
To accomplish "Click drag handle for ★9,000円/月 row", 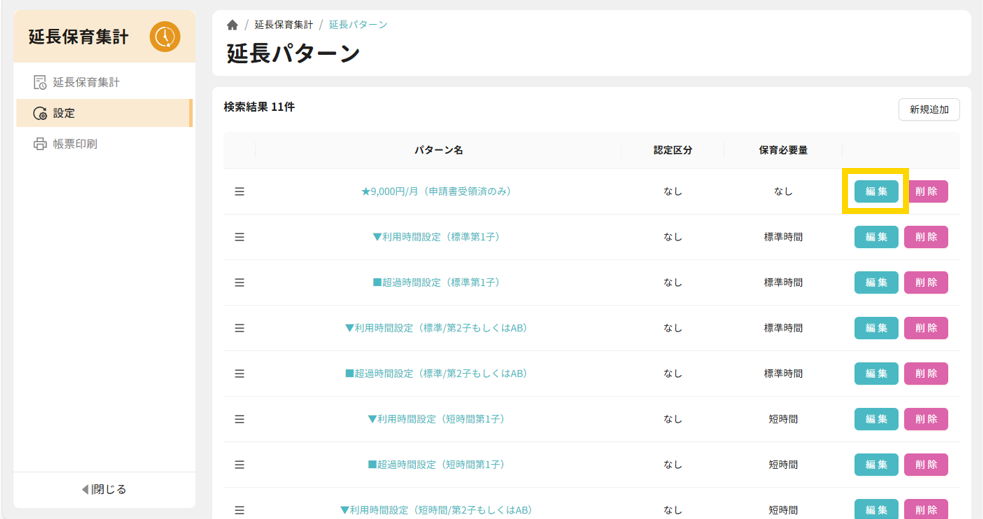I will (239, 191).
